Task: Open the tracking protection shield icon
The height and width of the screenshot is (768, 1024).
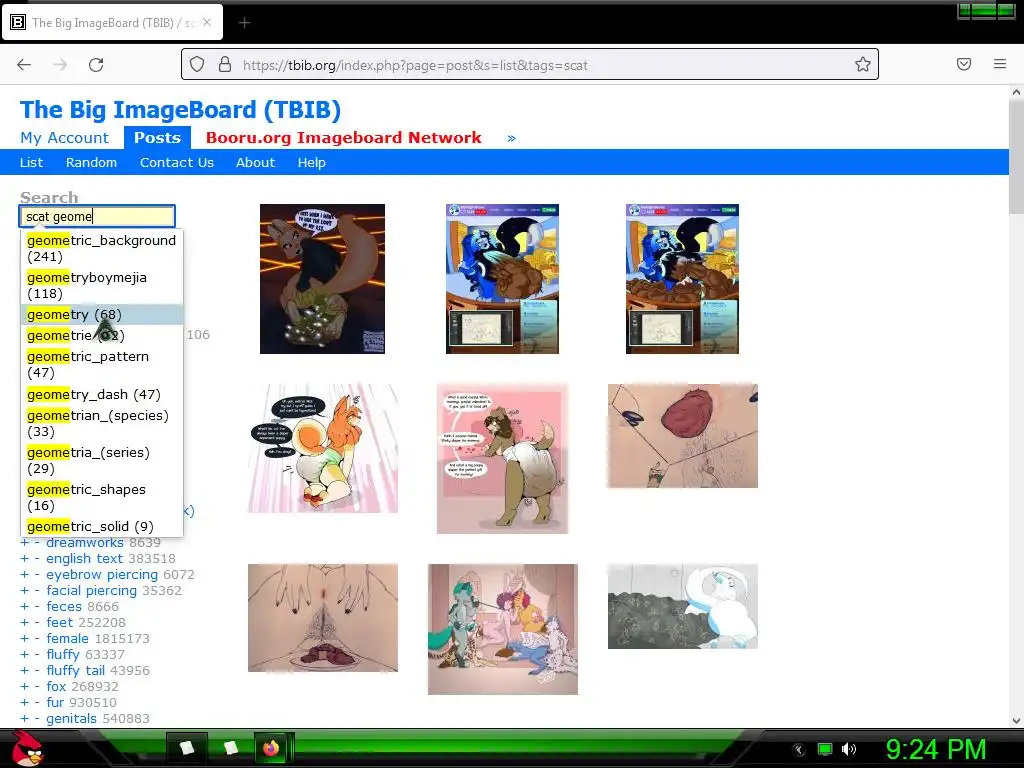Action: coord(197,65)
